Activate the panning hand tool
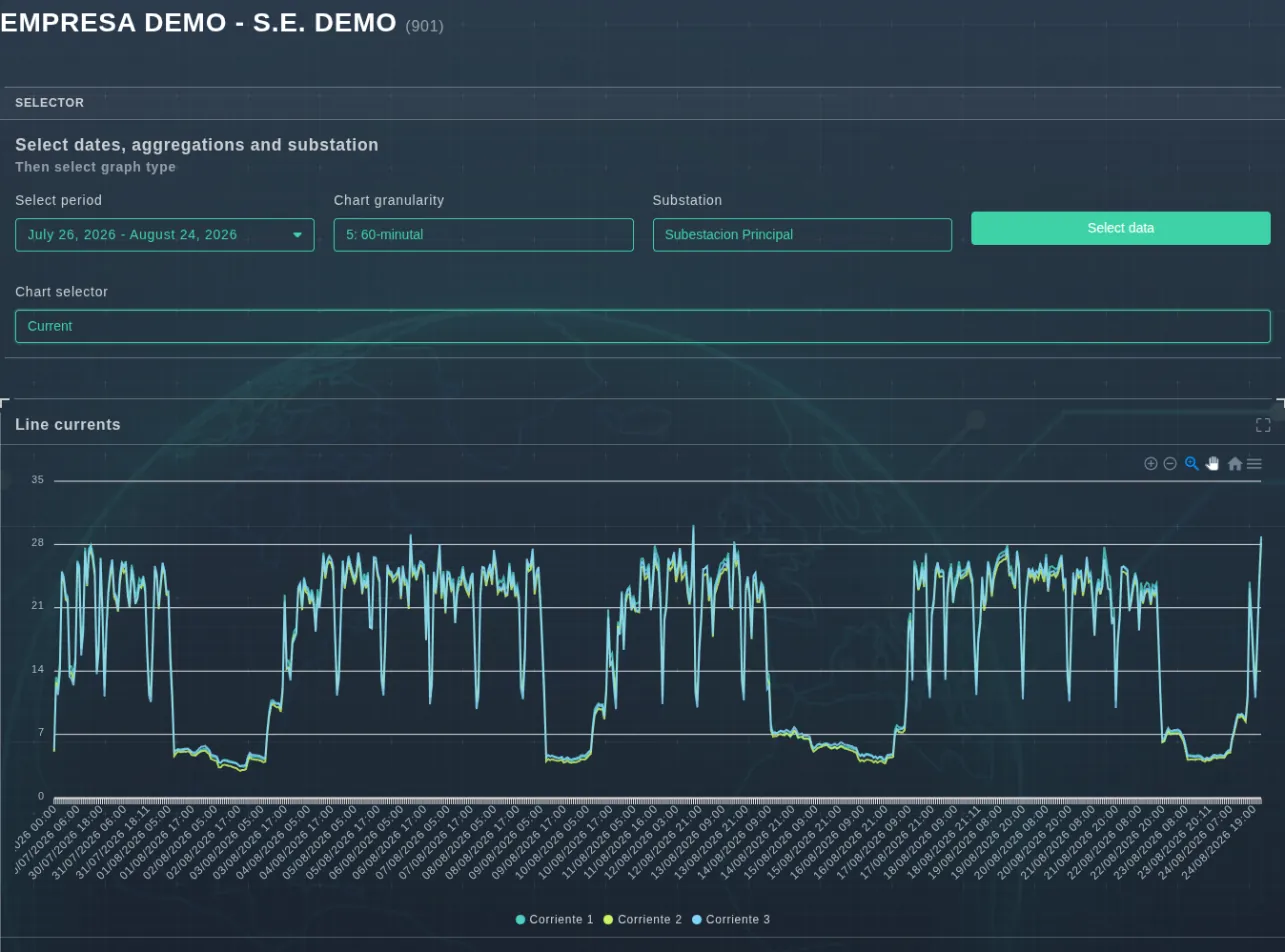 click(x=1213, y=464)
